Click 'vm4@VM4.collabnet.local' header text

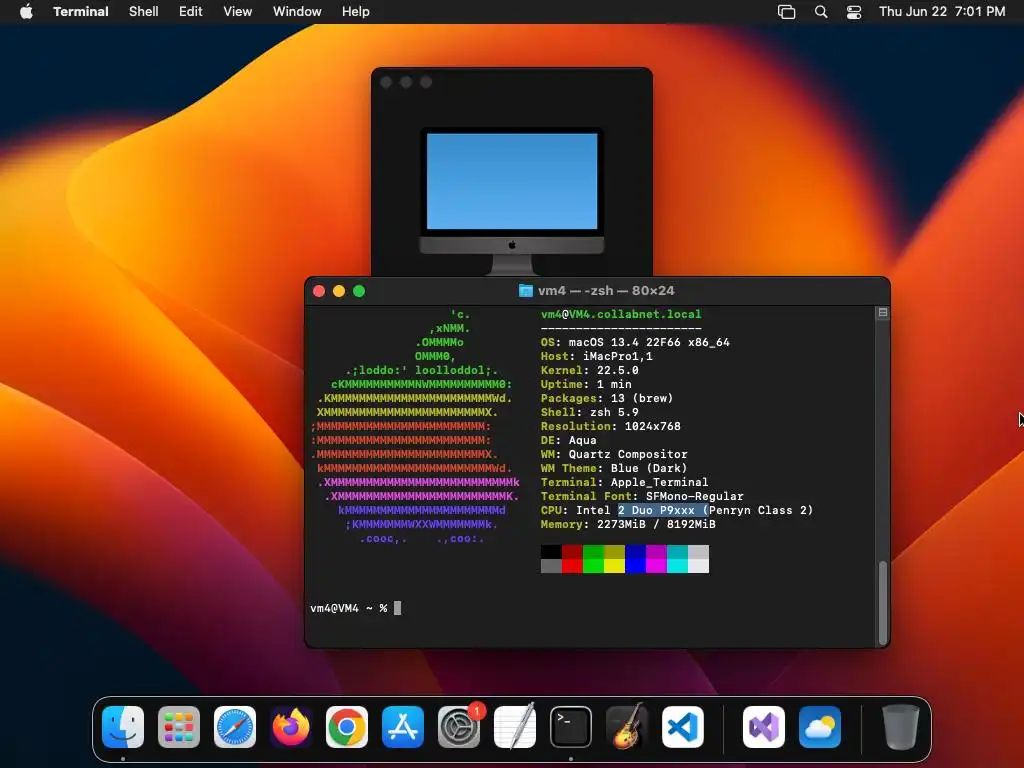(621, 314)
